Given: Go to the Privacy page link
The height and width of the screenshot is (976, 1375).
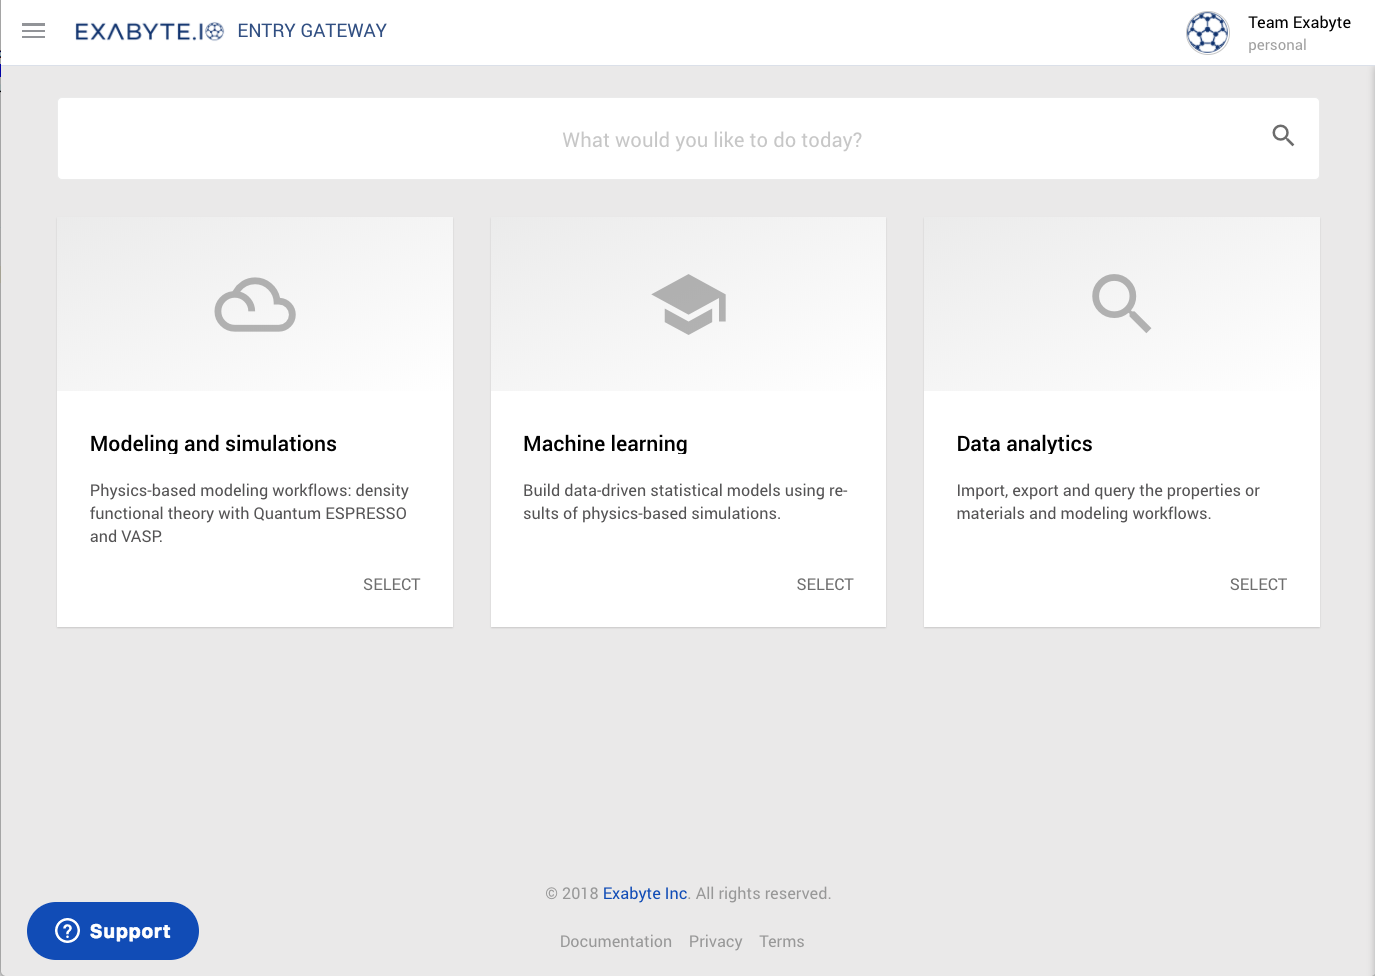Looking at the screenshot, I should click(715, 941).
